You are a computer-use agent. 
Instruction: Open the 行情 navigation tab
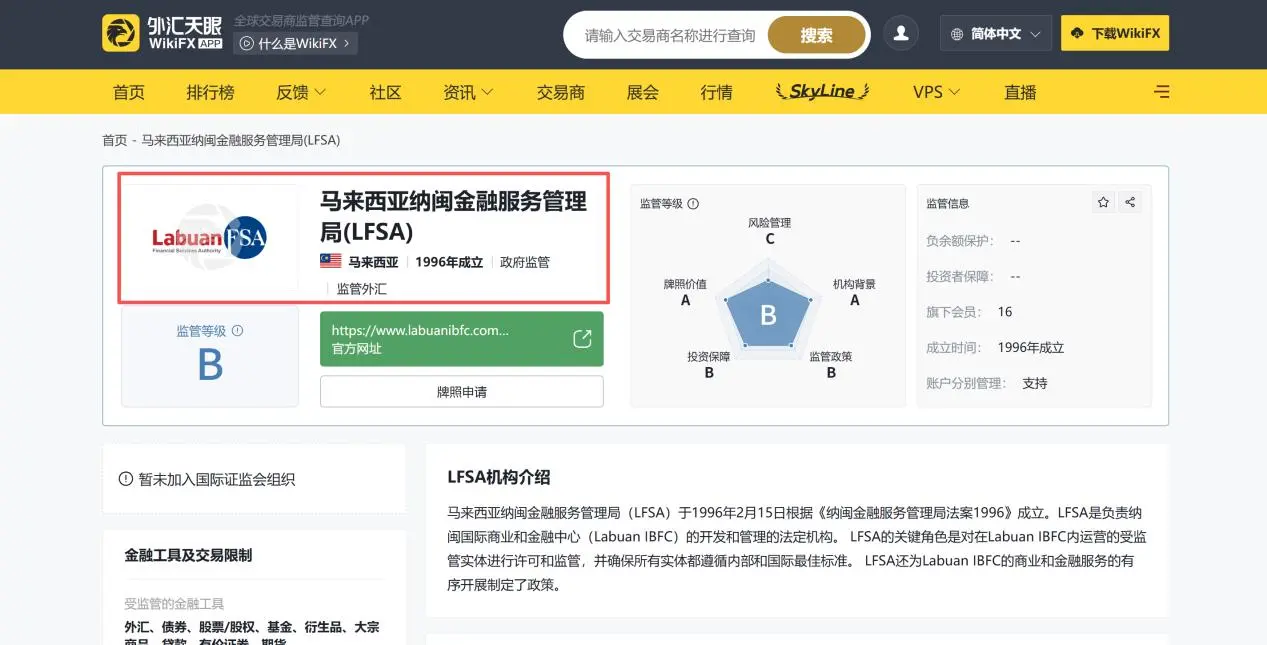(x=717, y=92)
